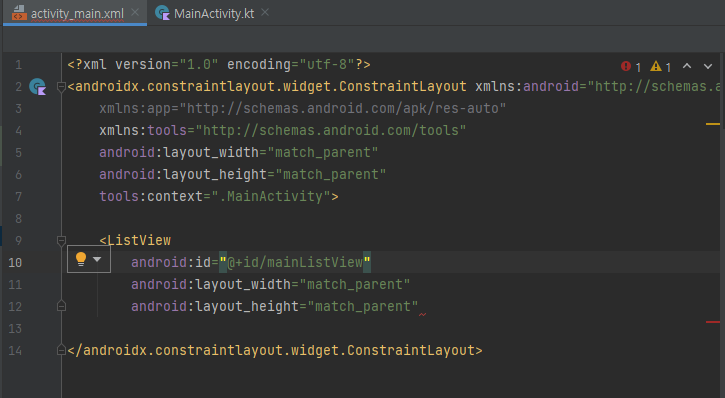Click the yellow warning count indicator
This screenshot has height=398, width=725.
pyautogui.click(x=661, y=67)
